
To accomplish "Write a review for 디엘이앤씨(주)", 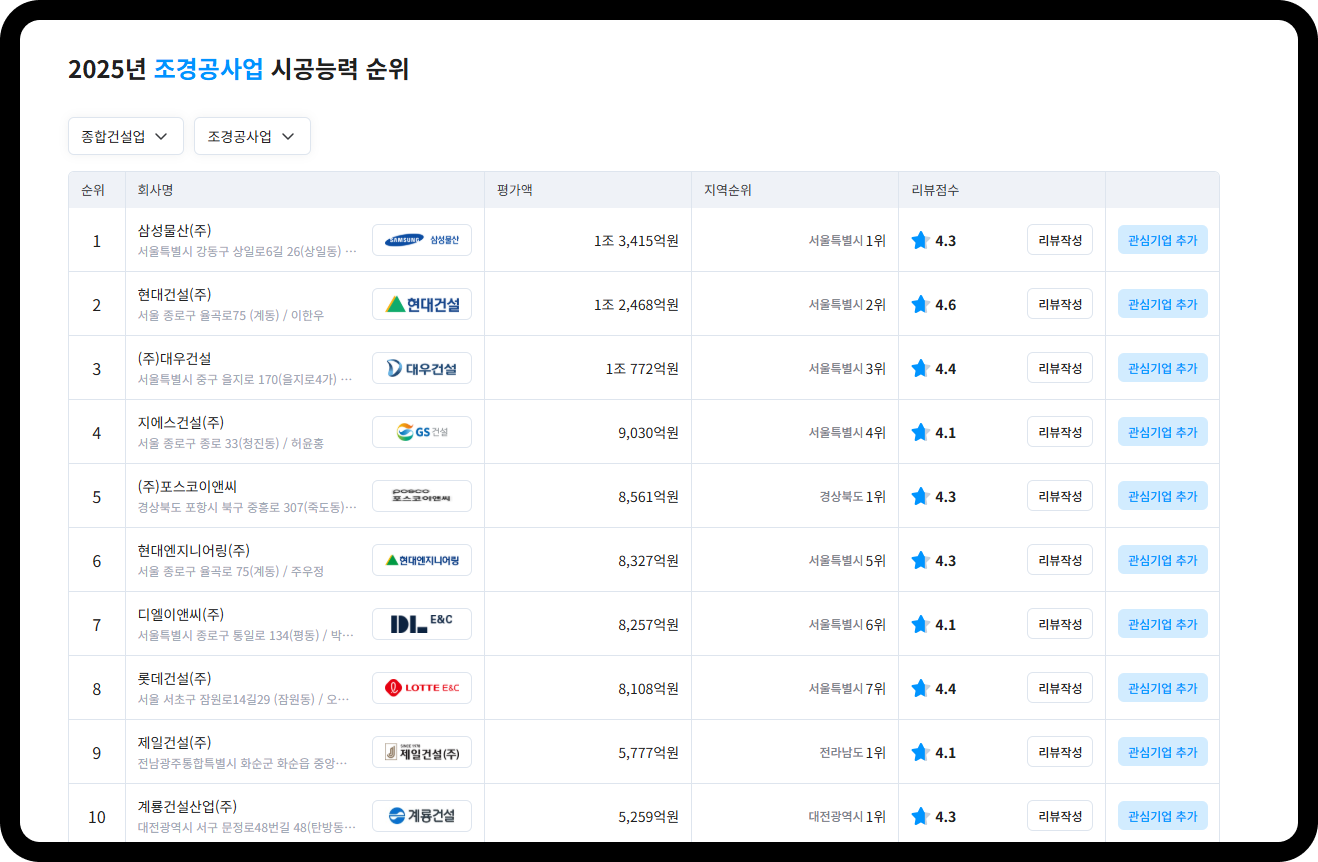I will 1060,624.
